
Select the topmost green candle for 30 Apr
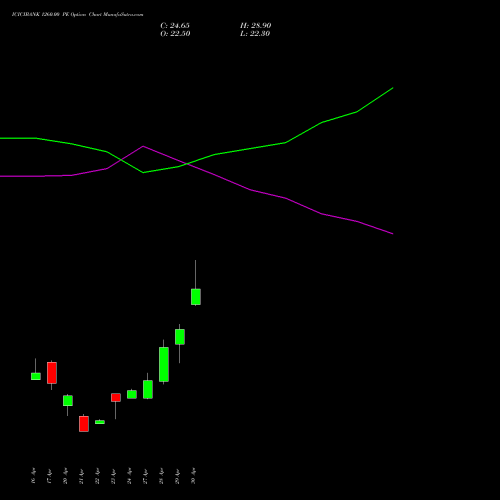[196, 297]
